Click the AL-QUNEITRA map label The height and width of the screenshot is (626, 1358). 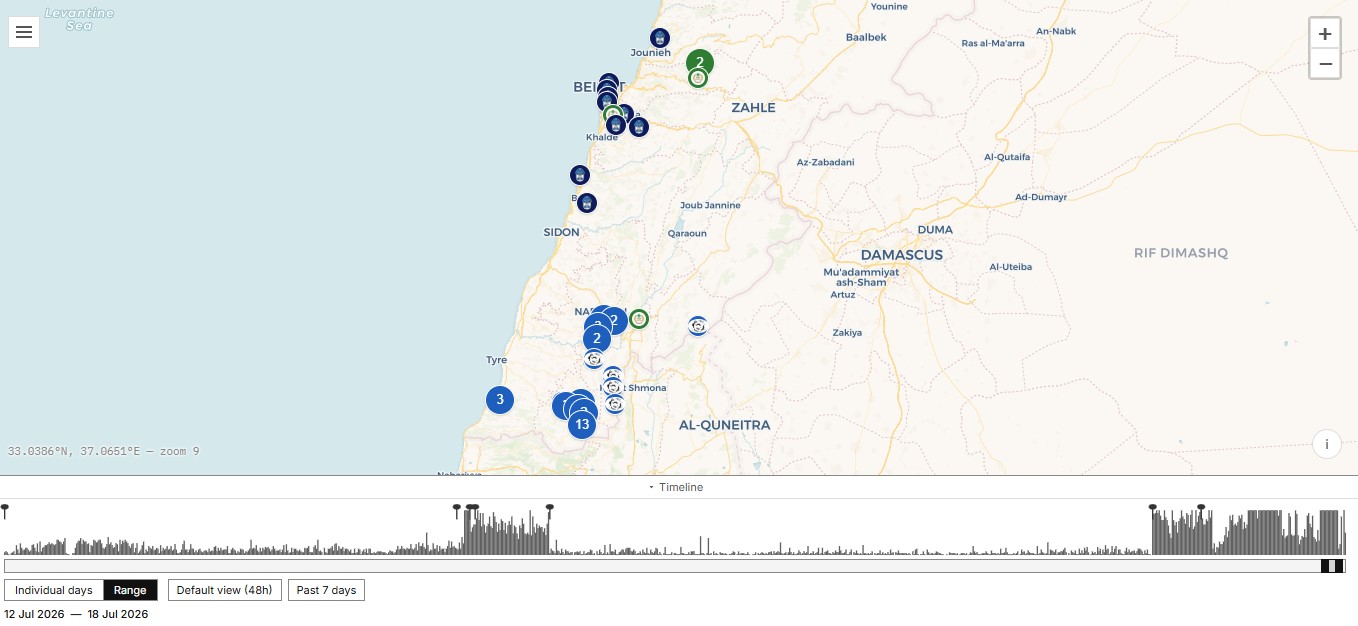[x=725, y=425]
